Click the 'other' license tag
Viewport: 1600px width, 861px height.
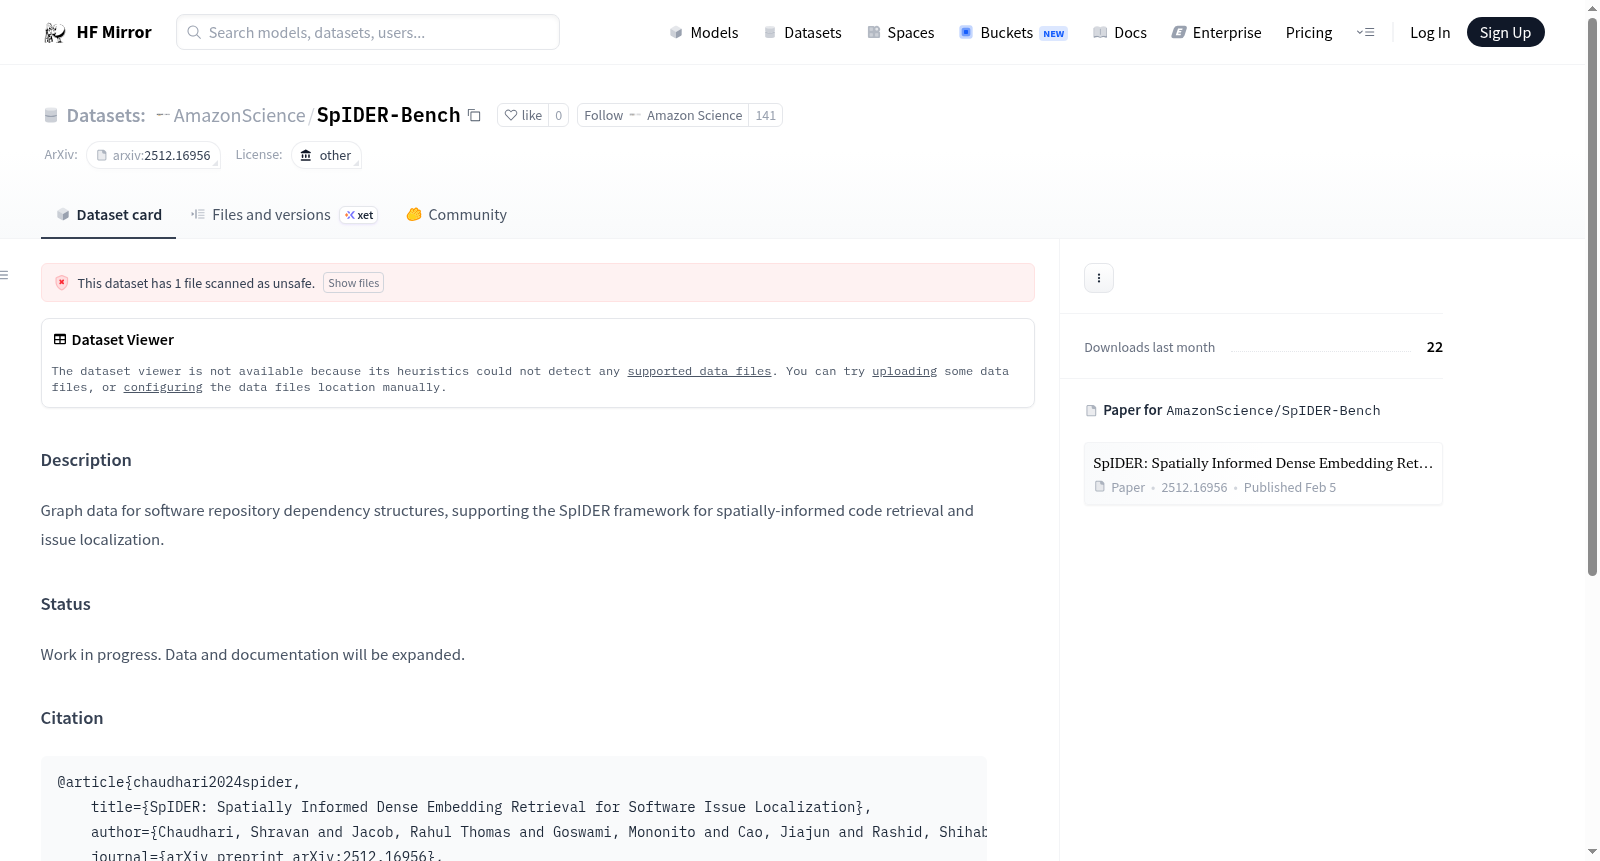(327, 155)
